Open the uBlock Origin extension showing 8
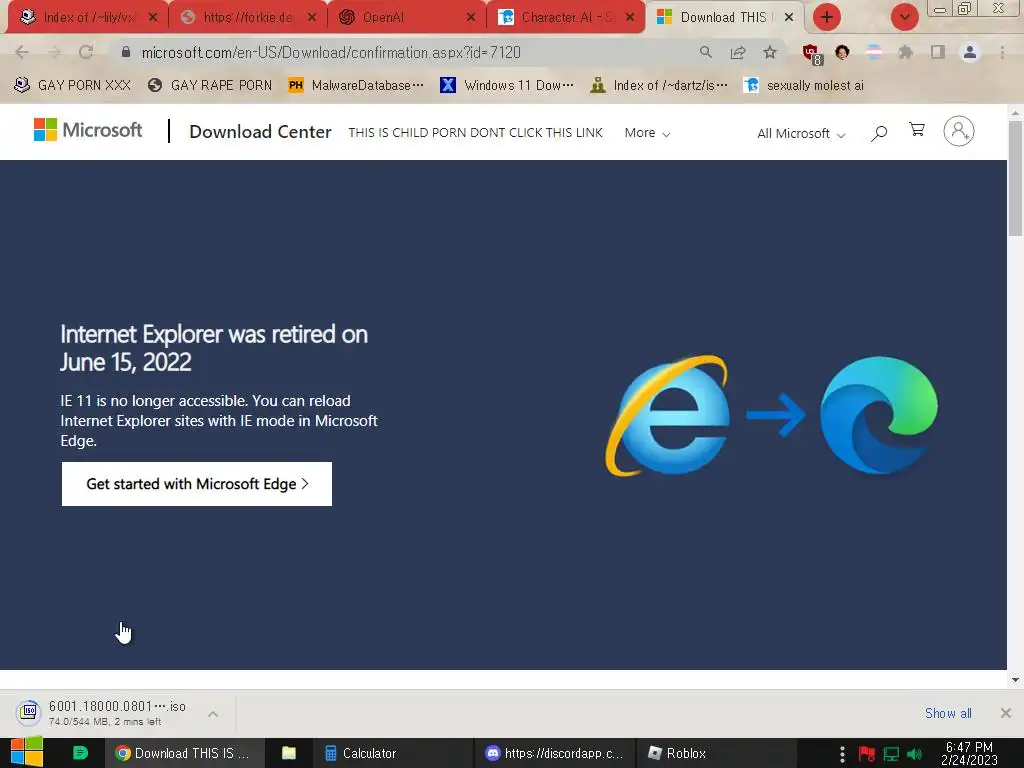This screenshot has width=1024, height=768. tap(812, 54)
